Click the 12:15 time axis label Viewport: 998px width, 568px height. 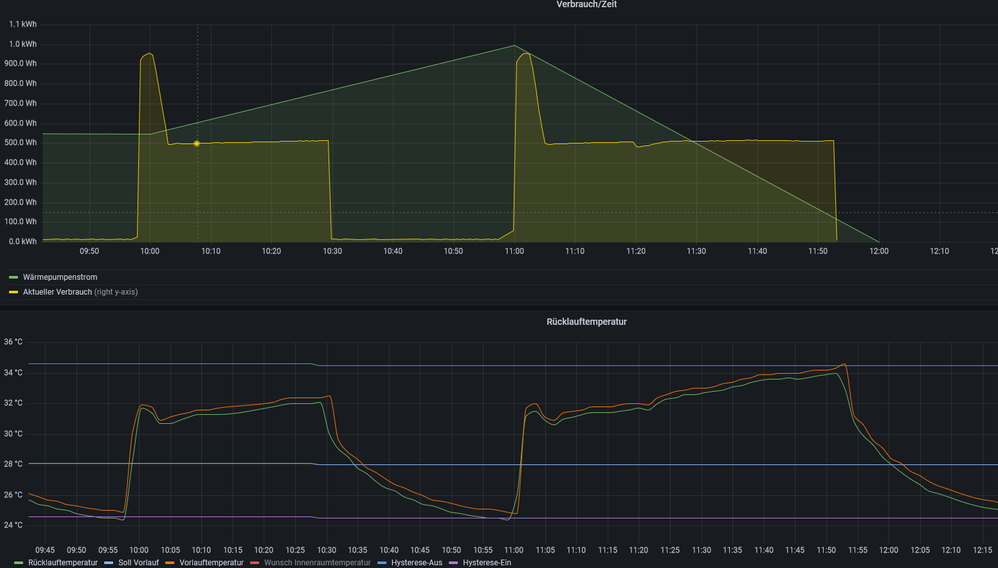tap(983, 550)
